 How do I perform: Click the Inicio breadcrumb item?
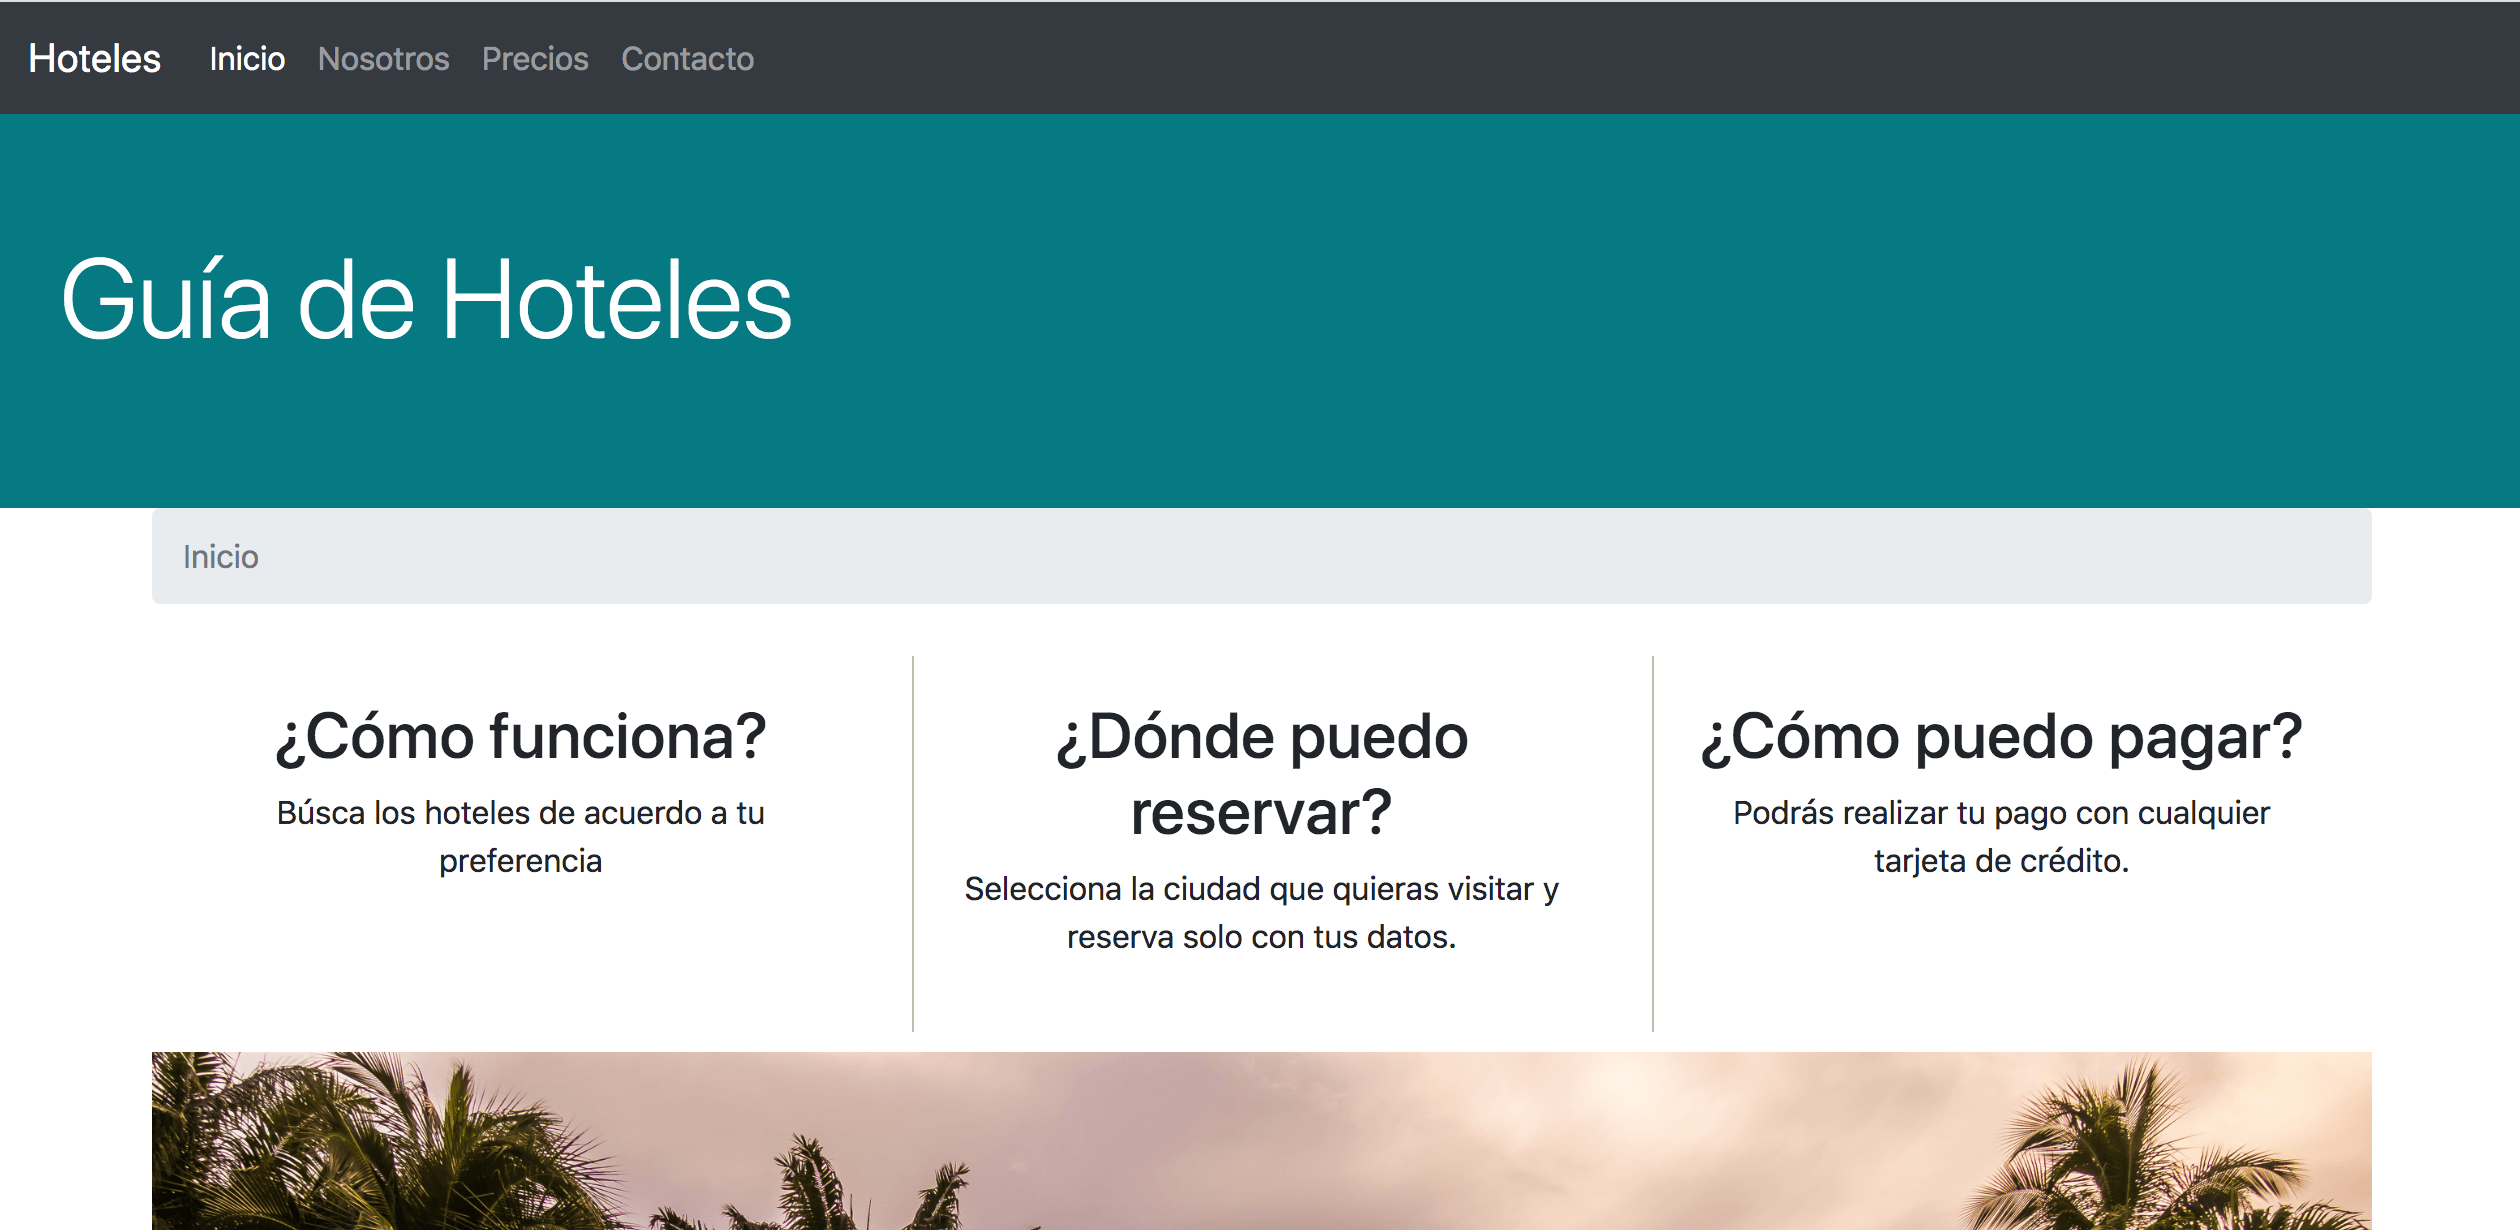pos(220,556)
